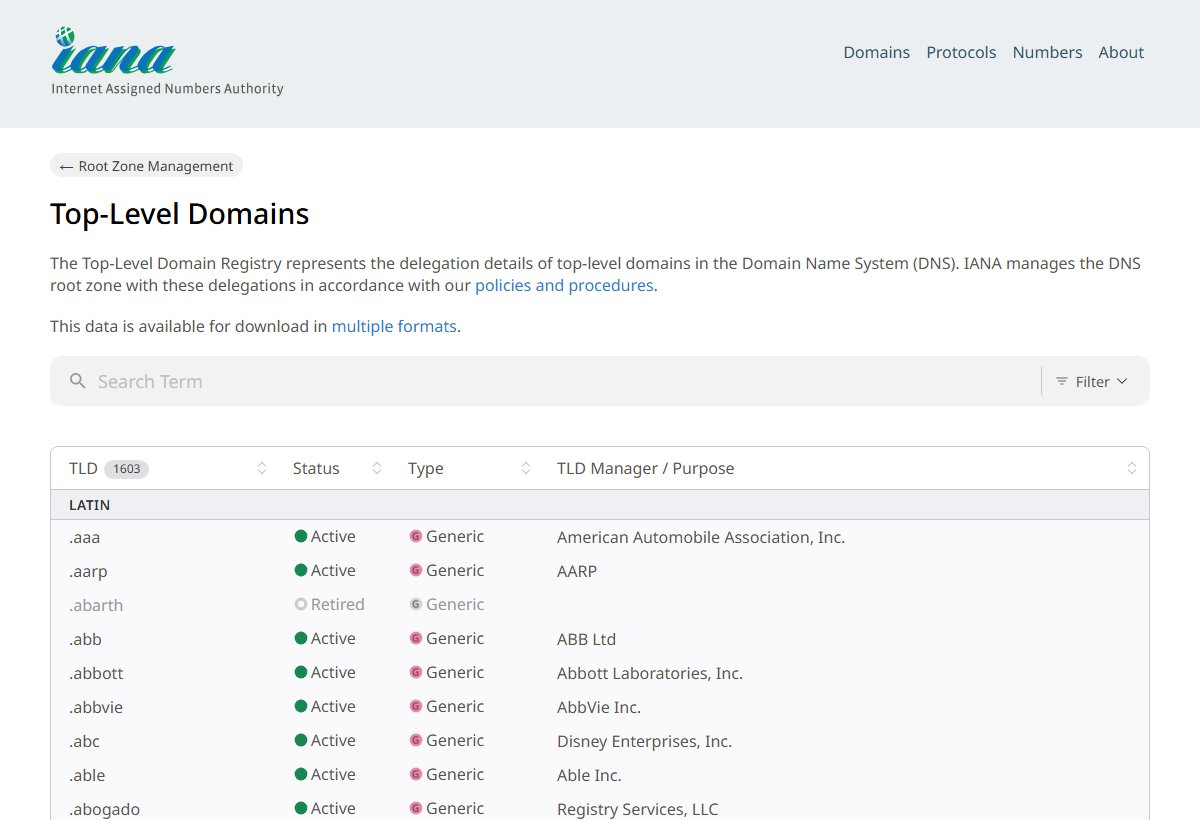Click green Active status dot for .aaa
This screenshot has width=1200, height=820.
tap(300, 537)
